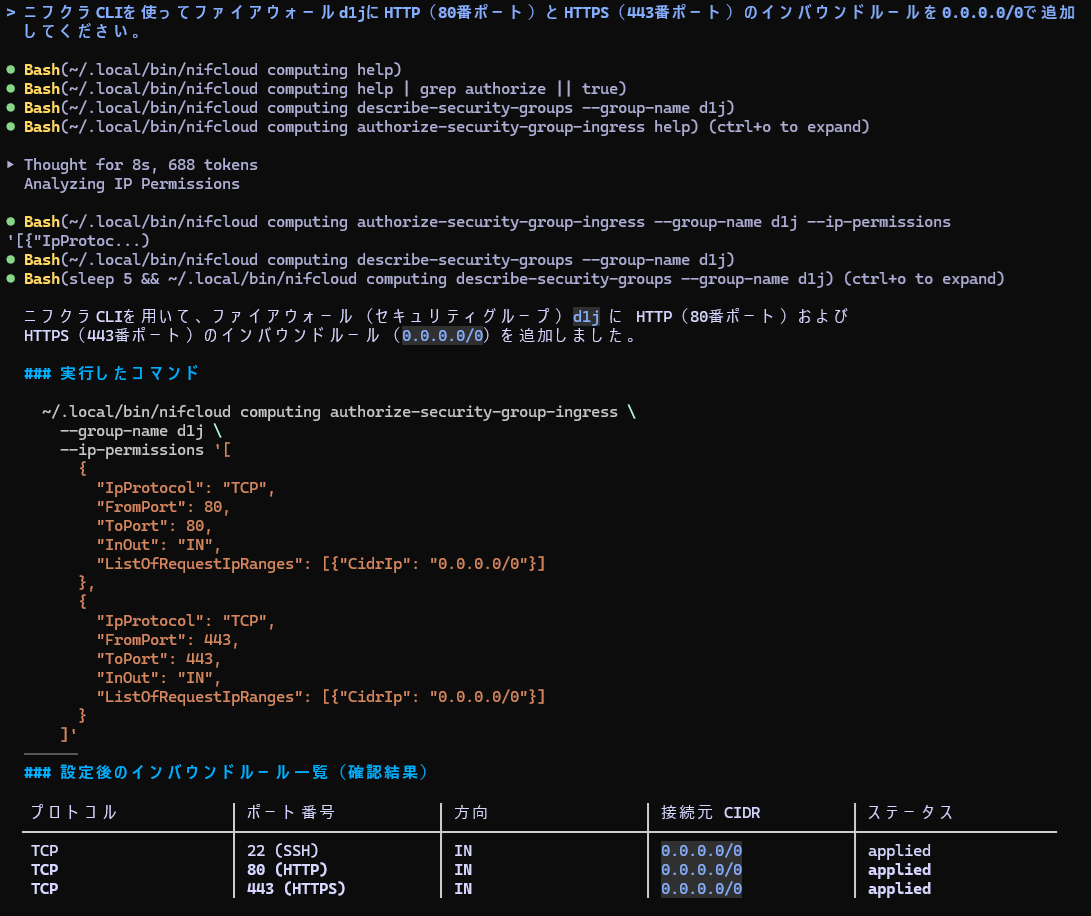
Task: Click the '443 (HTTPS)' table cell
Action: tap(296, 888)
